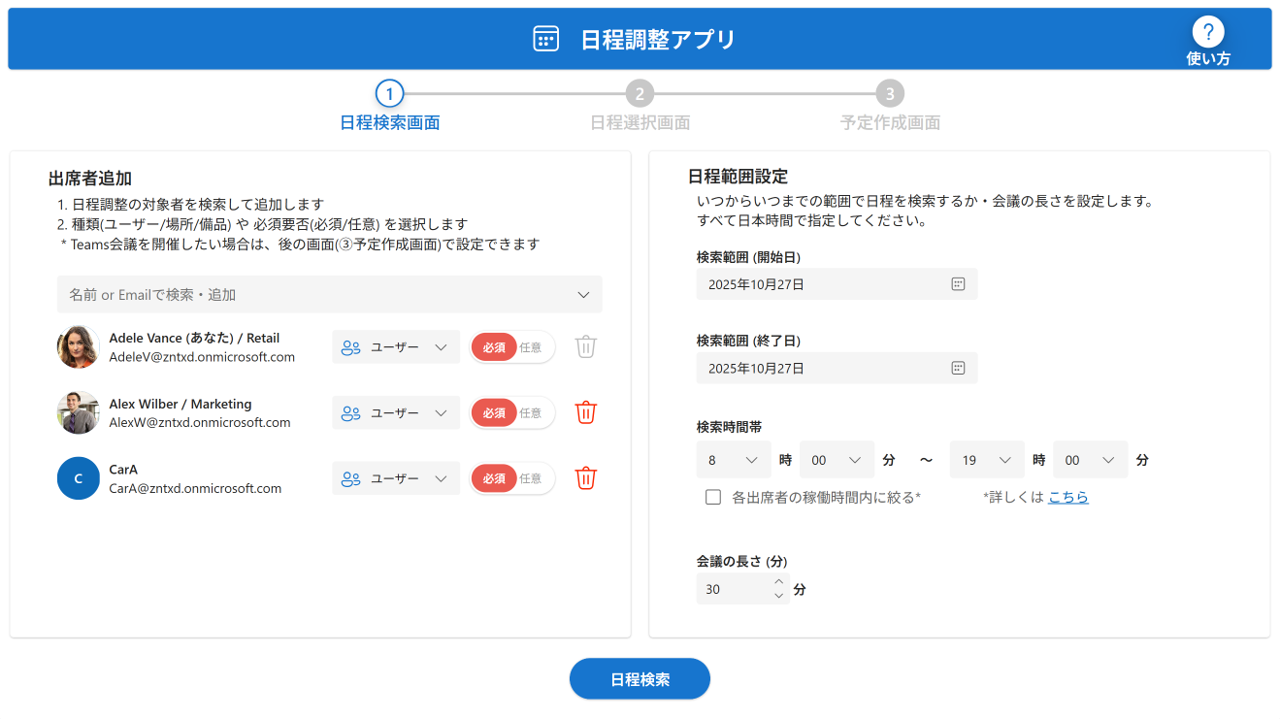This screenshot has width=1280, height=719.
Task: Open the start date calendar picker icon
Action: [x=957, y=284]
